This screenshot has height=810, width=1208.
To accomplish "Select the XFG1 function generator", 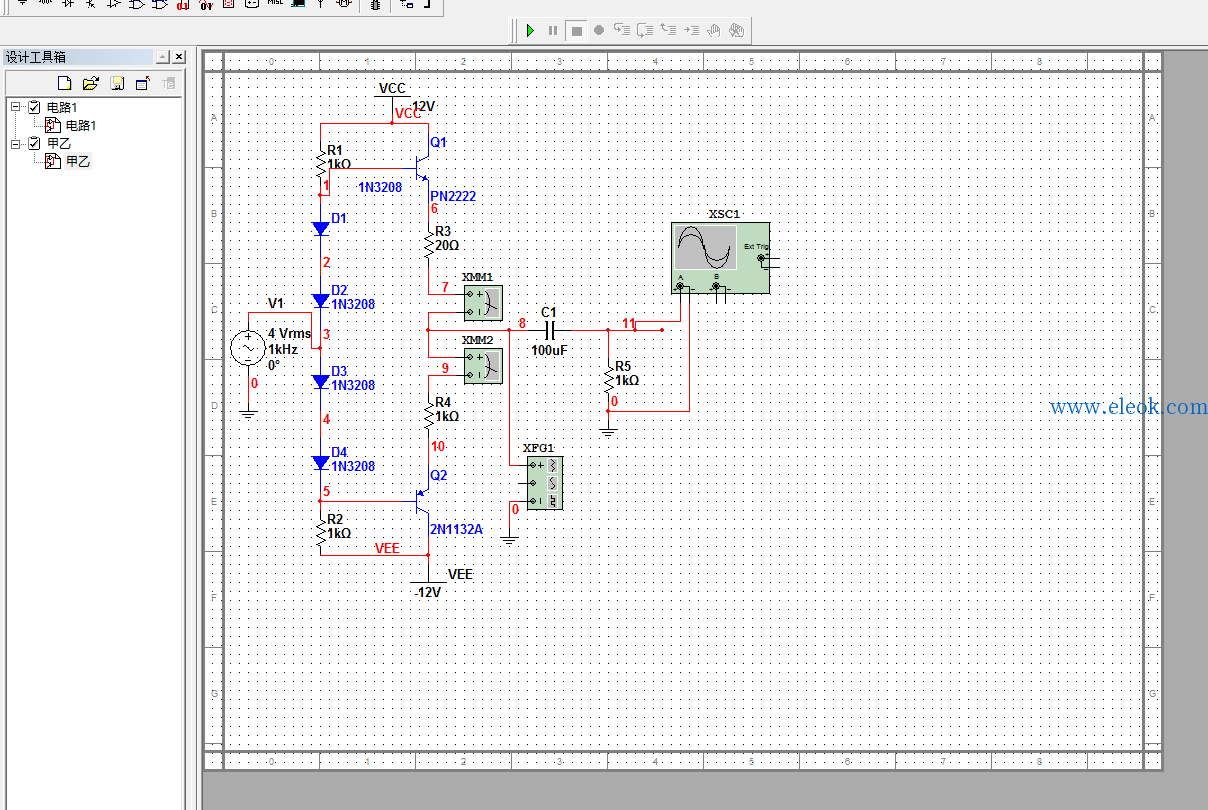I will [544, 483].
